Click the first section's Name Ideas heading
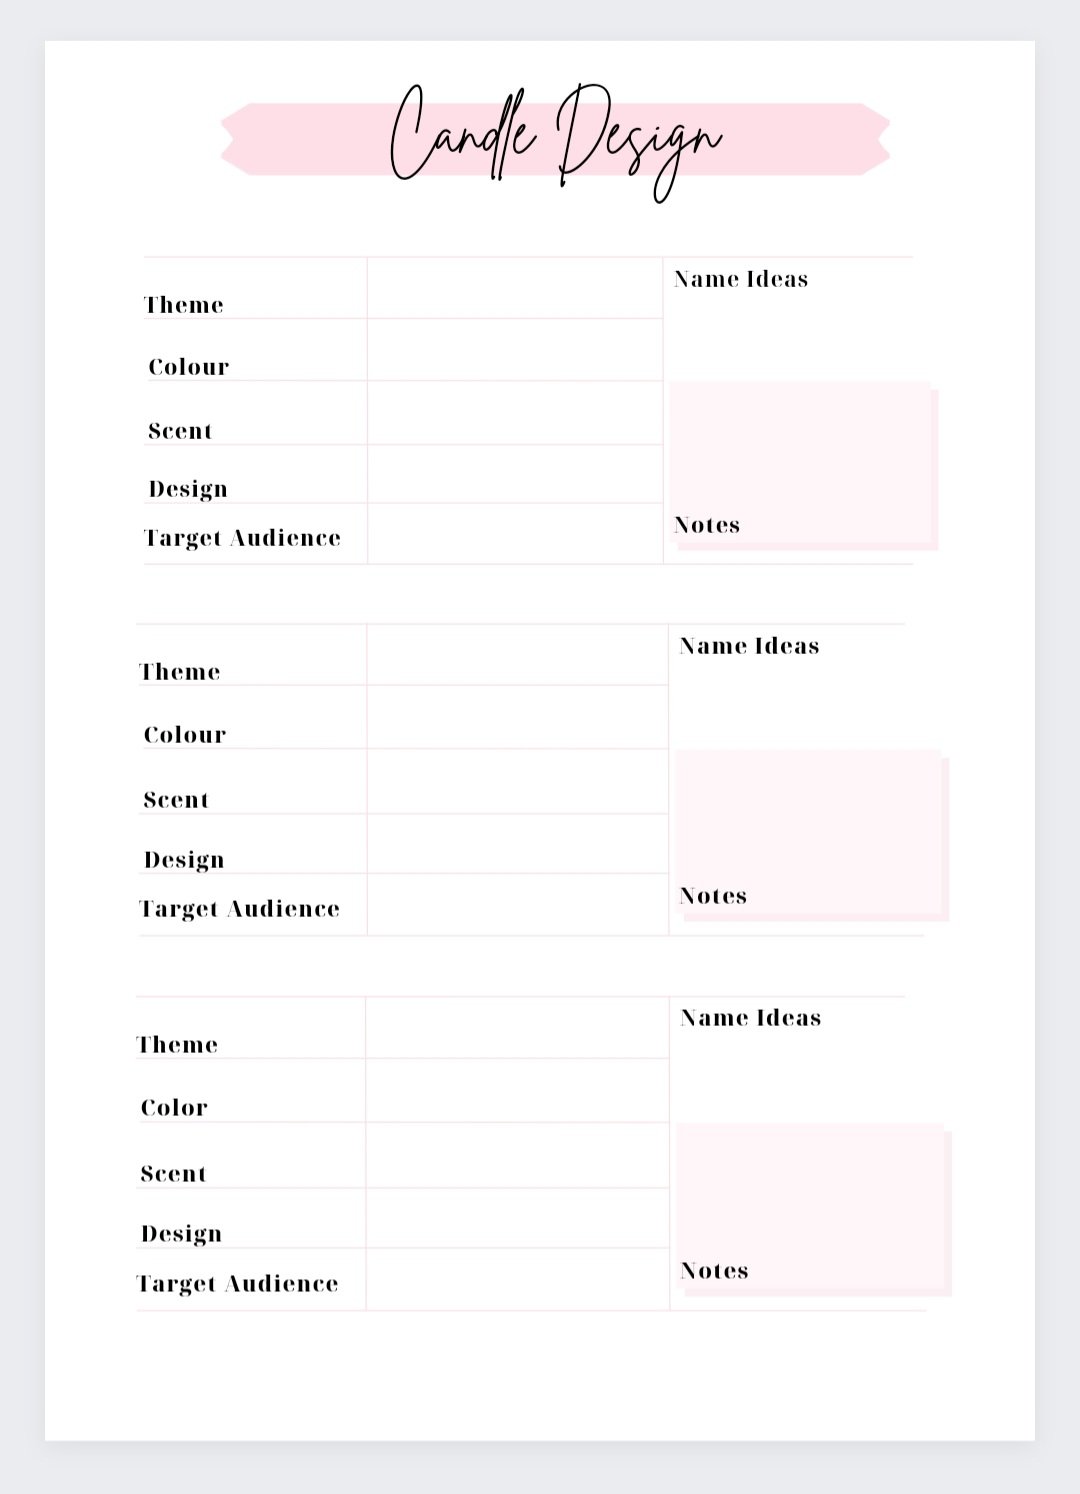 tap(741, 280)
